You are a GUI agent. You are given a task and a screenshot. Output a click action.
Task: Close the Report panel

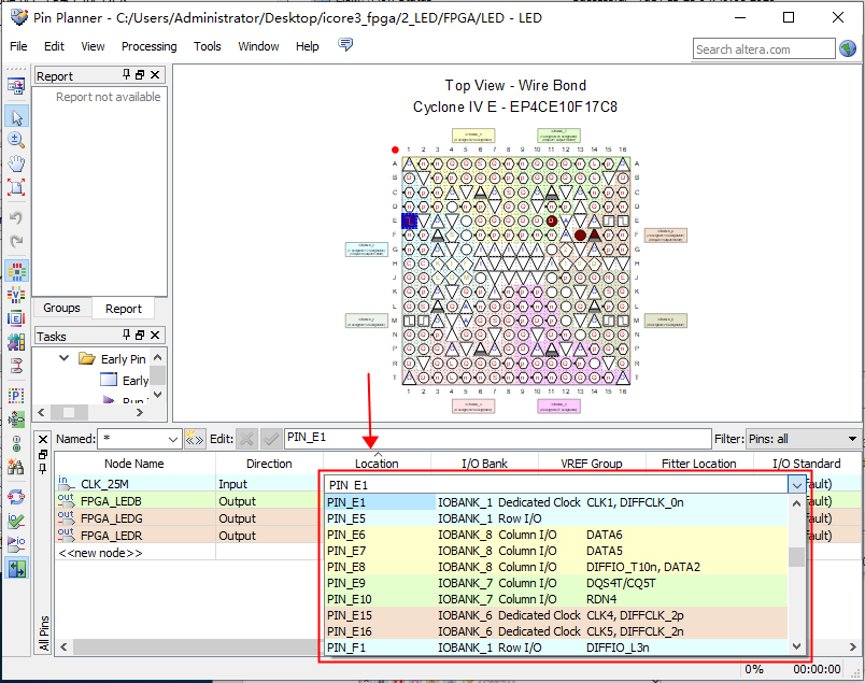[156, 76]
